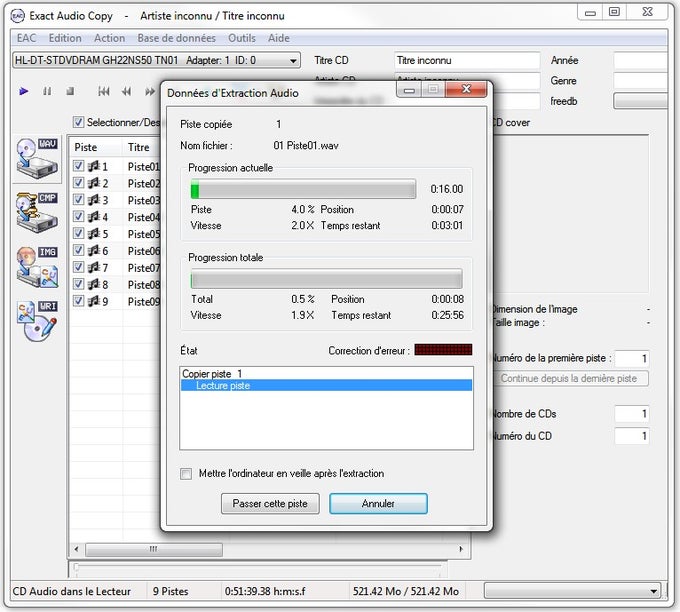Click the Piste column header

tap(96, 147)
